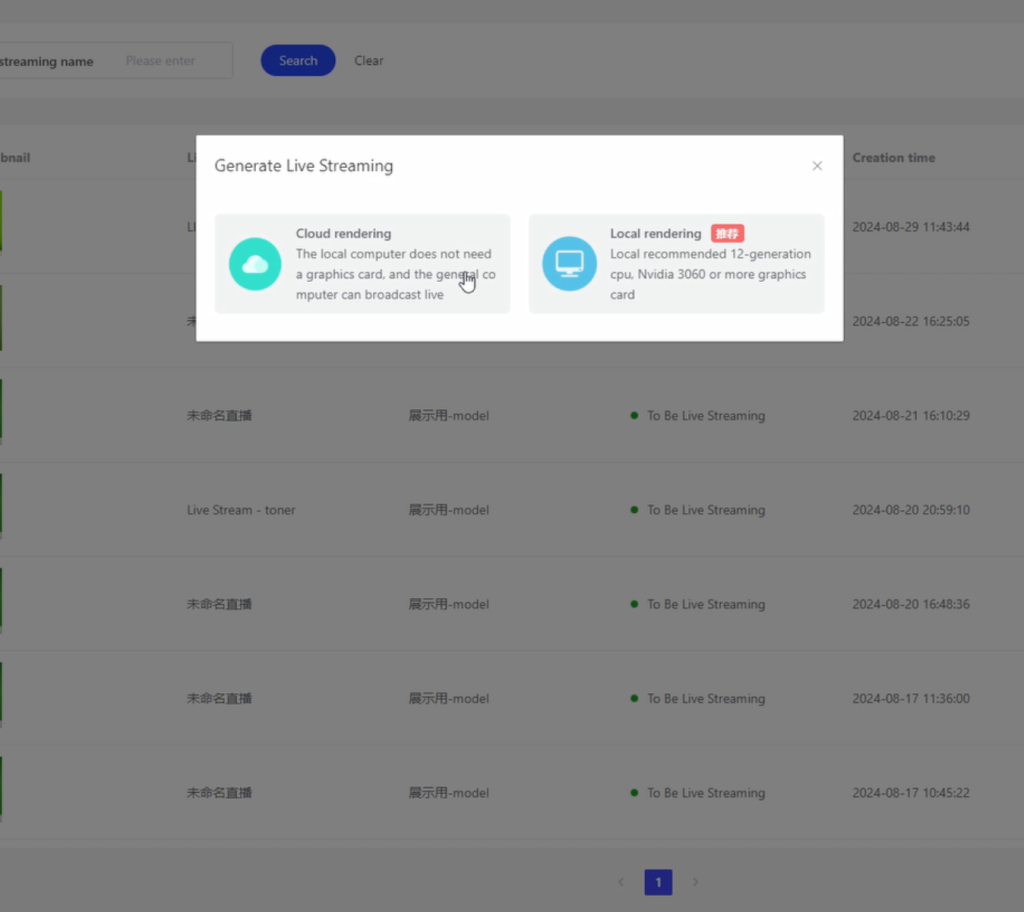The height and width of the screenshot is (912, 1024).
Task: Click the red badge beside Local rendering
Action: pos(727,233)
